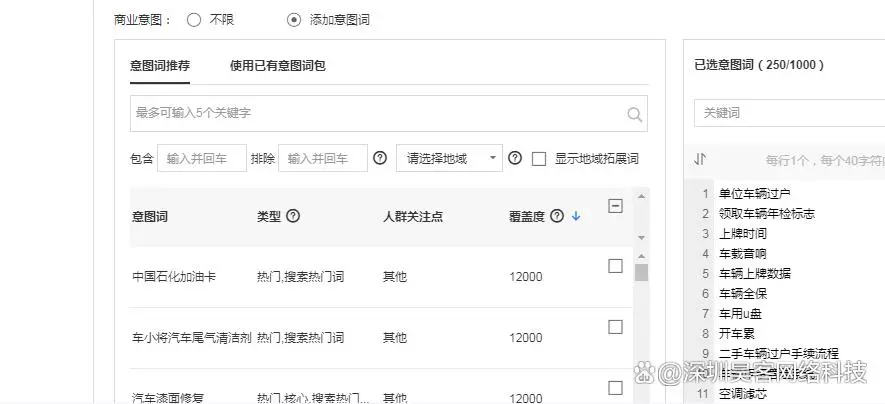This screenshot has height=404, width=885.
Task: Switch to the 使用已有意图词包 tab
Action: [x=277, y=66]
